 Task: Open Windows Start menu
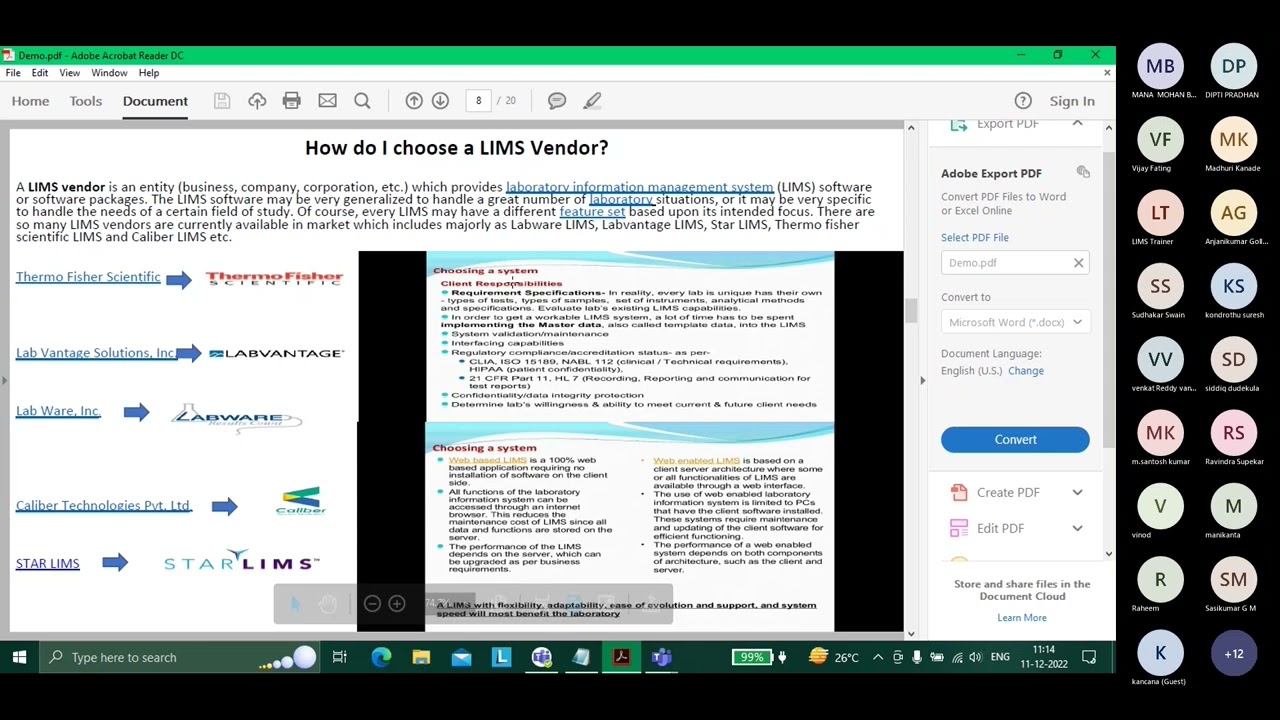point(19,657)
